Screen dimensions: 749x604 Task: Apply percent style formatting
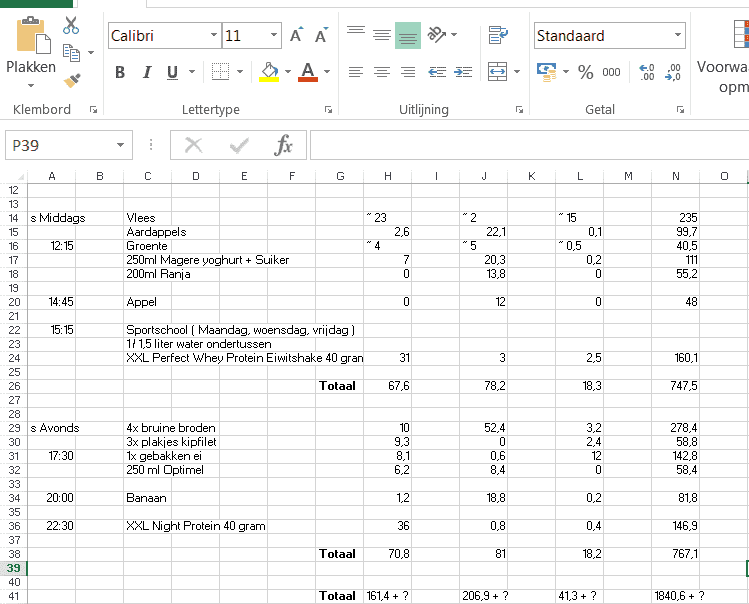586,72
